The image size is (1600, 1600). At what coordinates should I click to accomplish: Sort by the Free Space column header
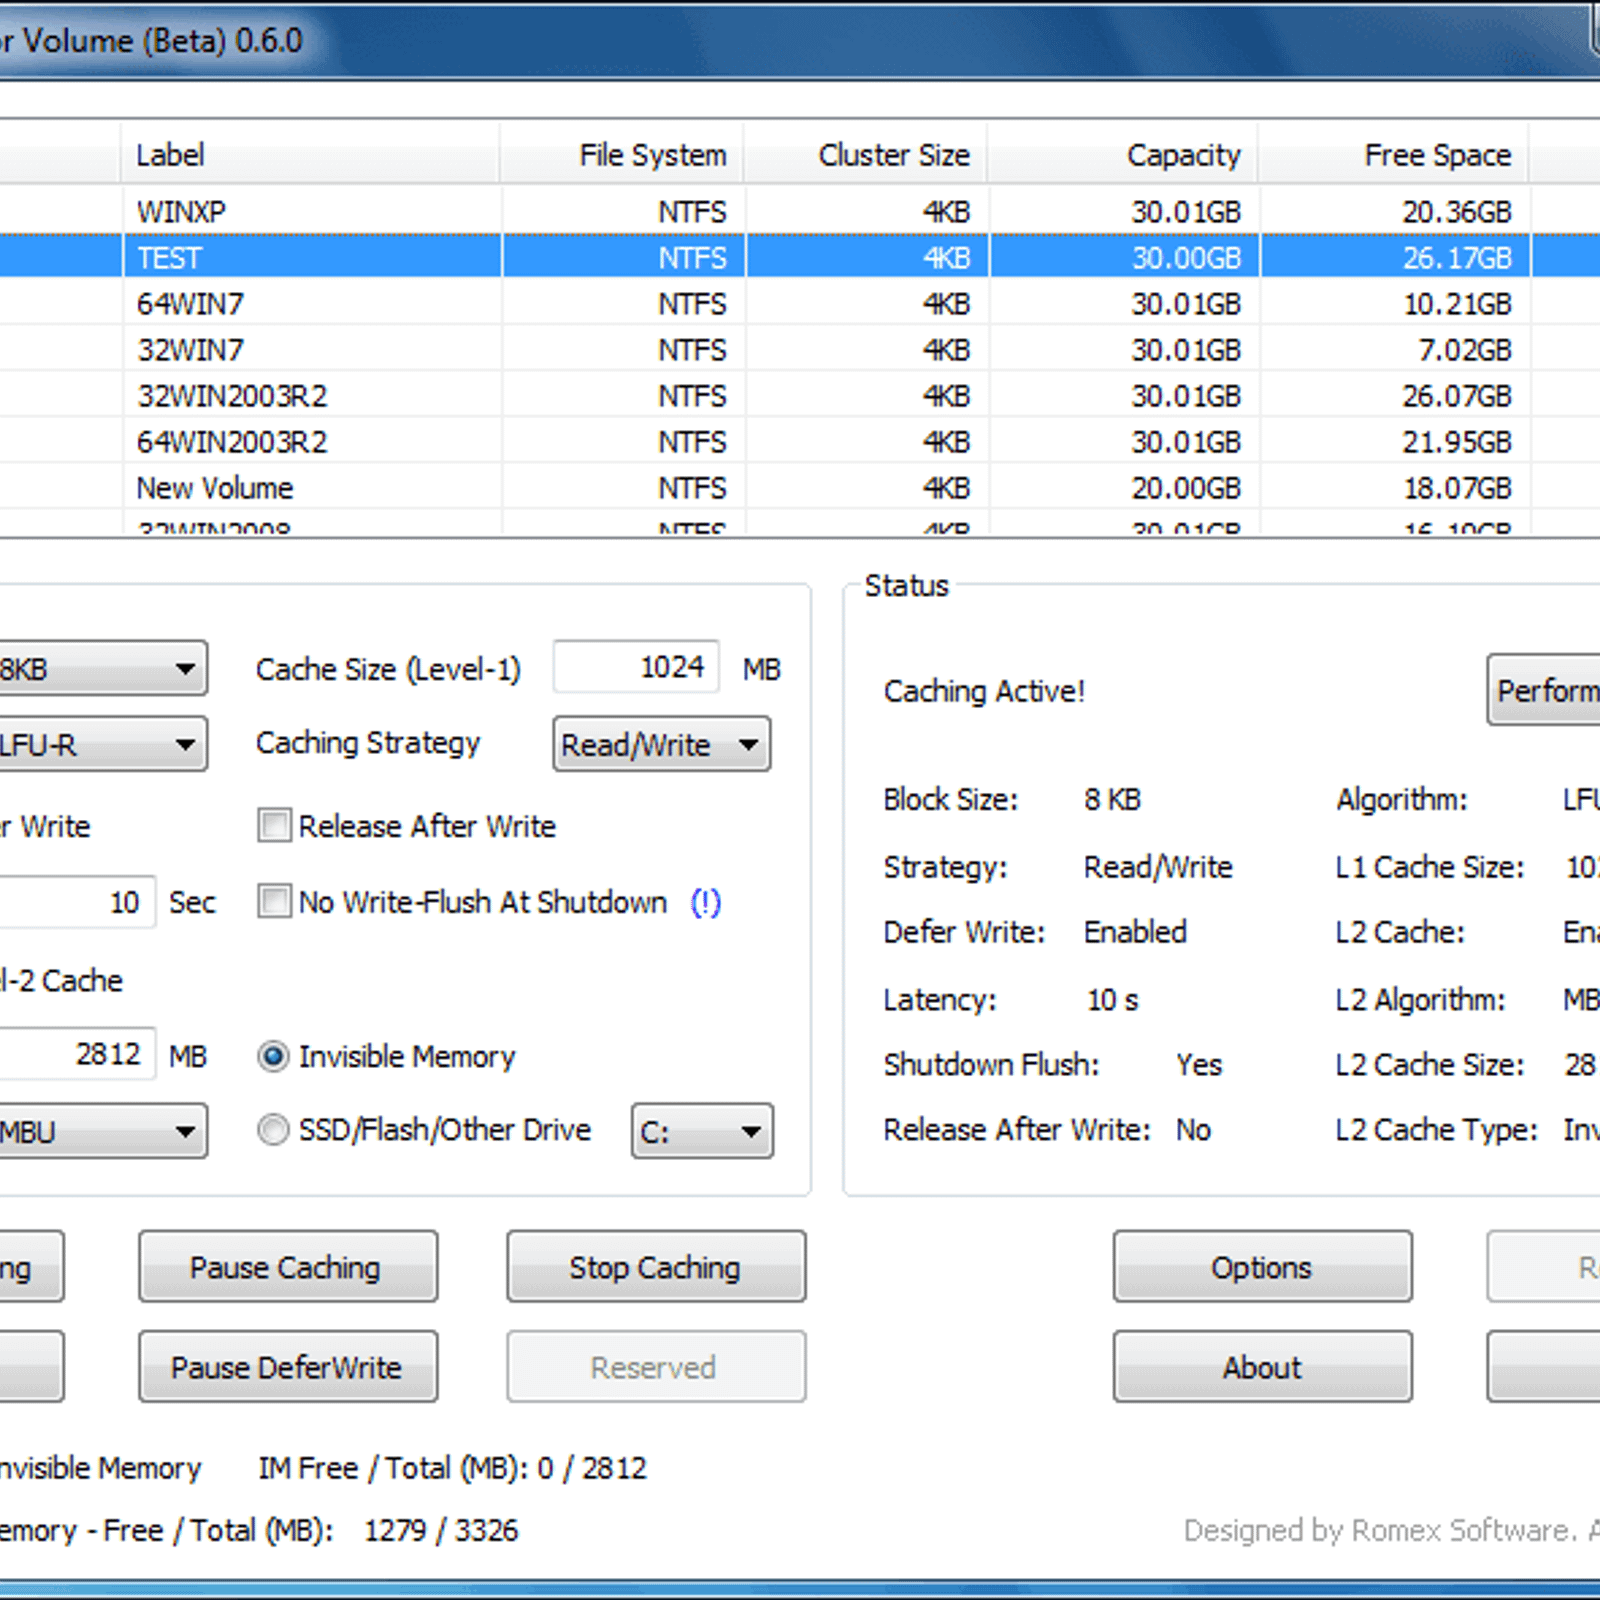point(1395,155)
